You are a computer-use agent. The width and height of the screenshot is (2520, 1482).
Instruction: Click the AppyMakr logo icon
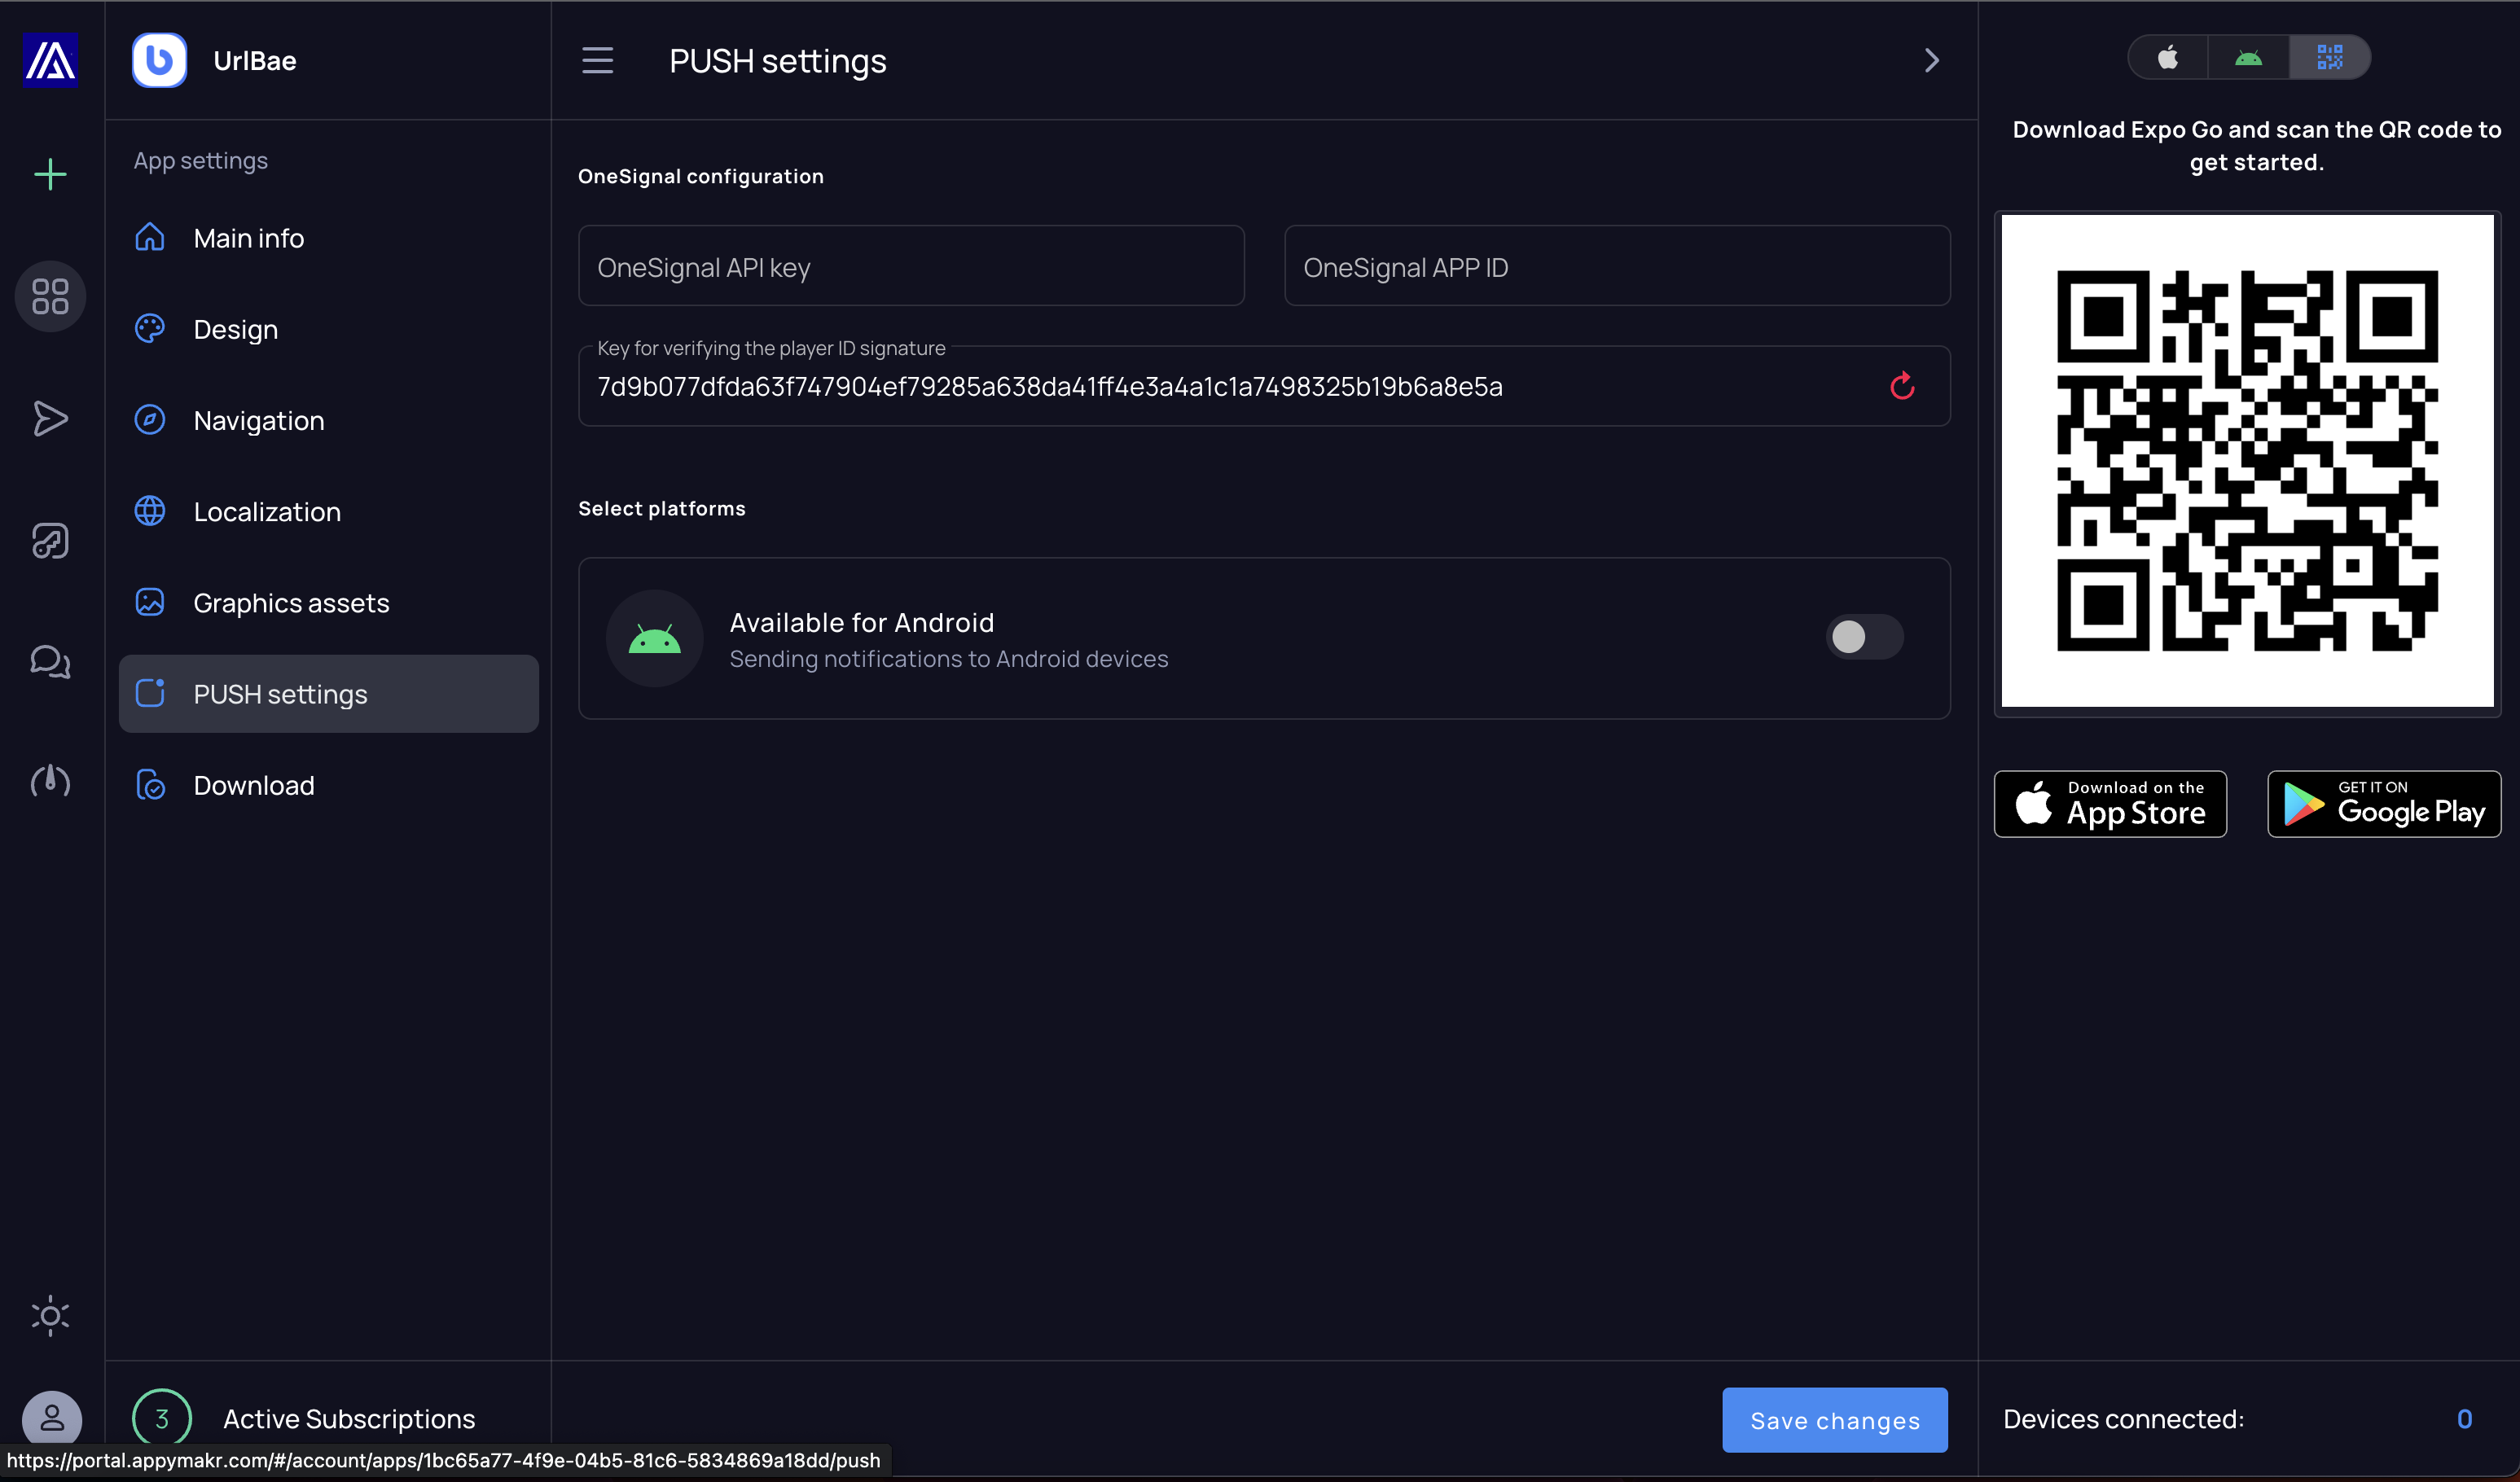click(x=50, y=60)
